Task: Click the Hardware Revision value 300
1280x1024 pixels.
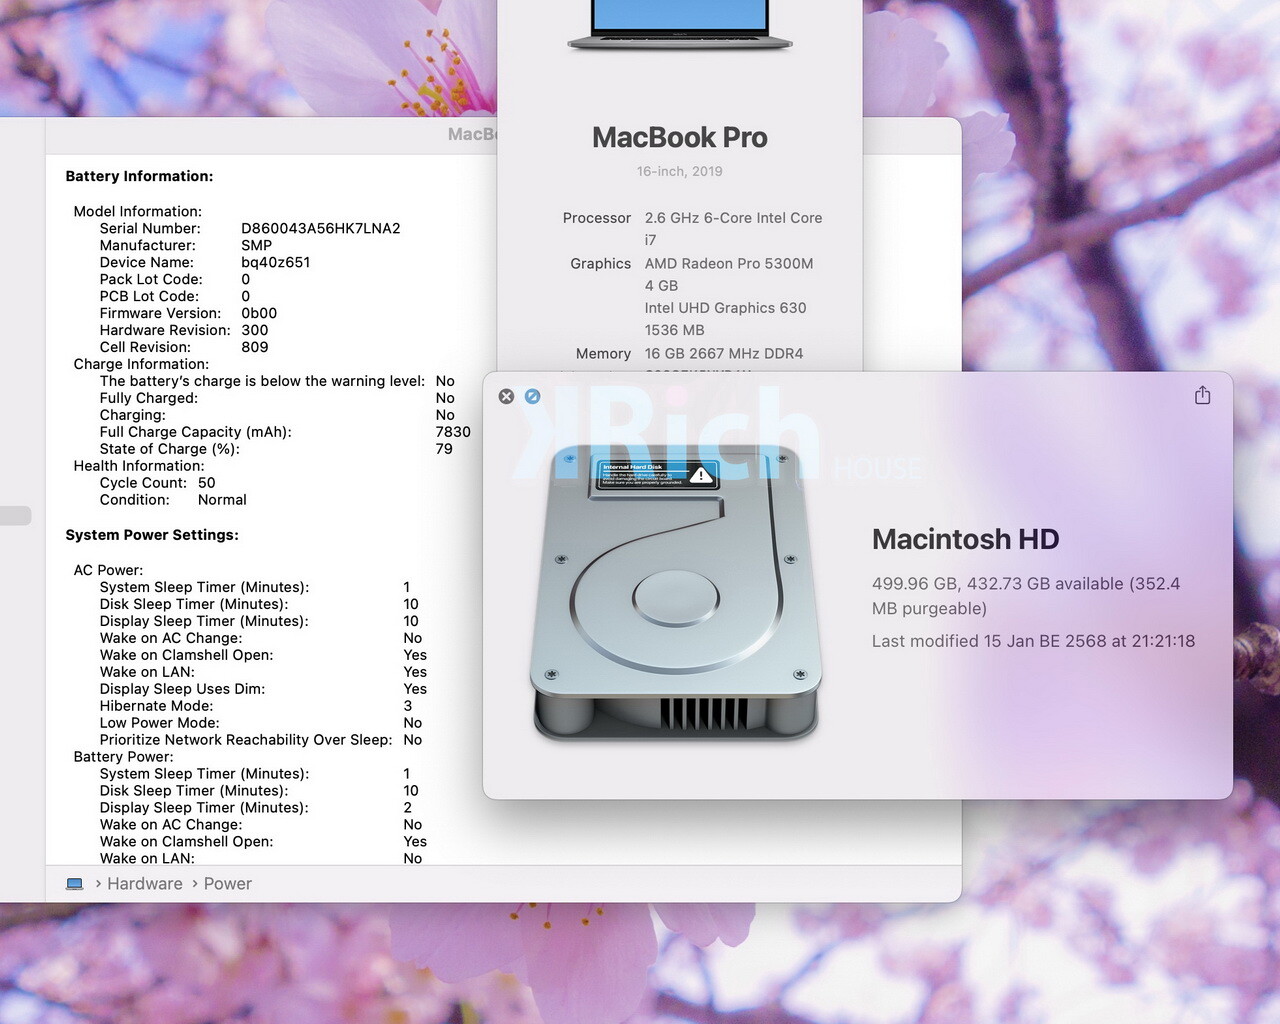Action: [255, 330]
